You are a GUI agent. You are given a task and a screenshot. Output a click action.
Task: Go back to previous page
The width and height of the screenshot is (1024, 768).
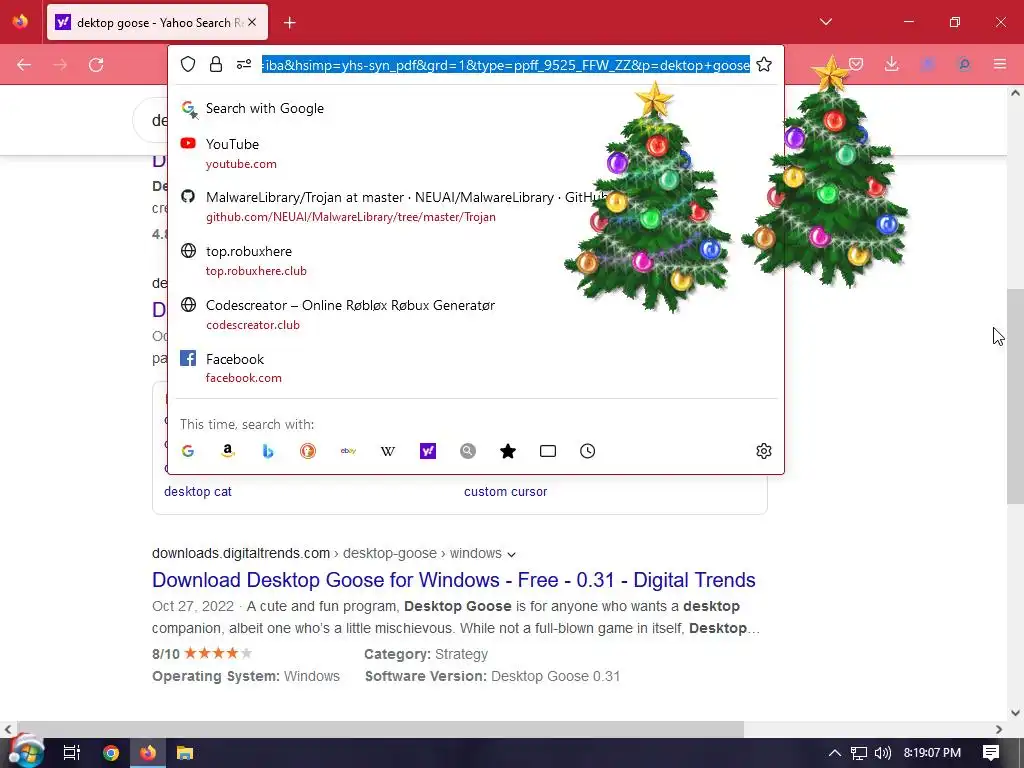24,65
